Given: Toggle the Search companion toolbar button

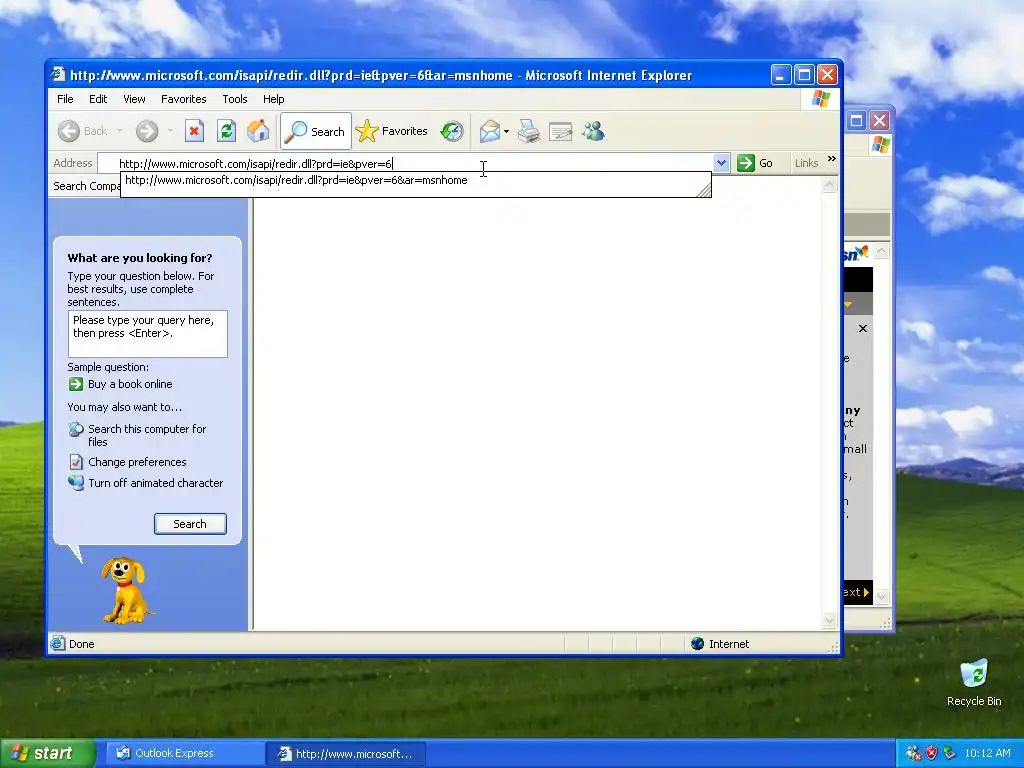Looking at the screenshot, I should coord(315,131).
